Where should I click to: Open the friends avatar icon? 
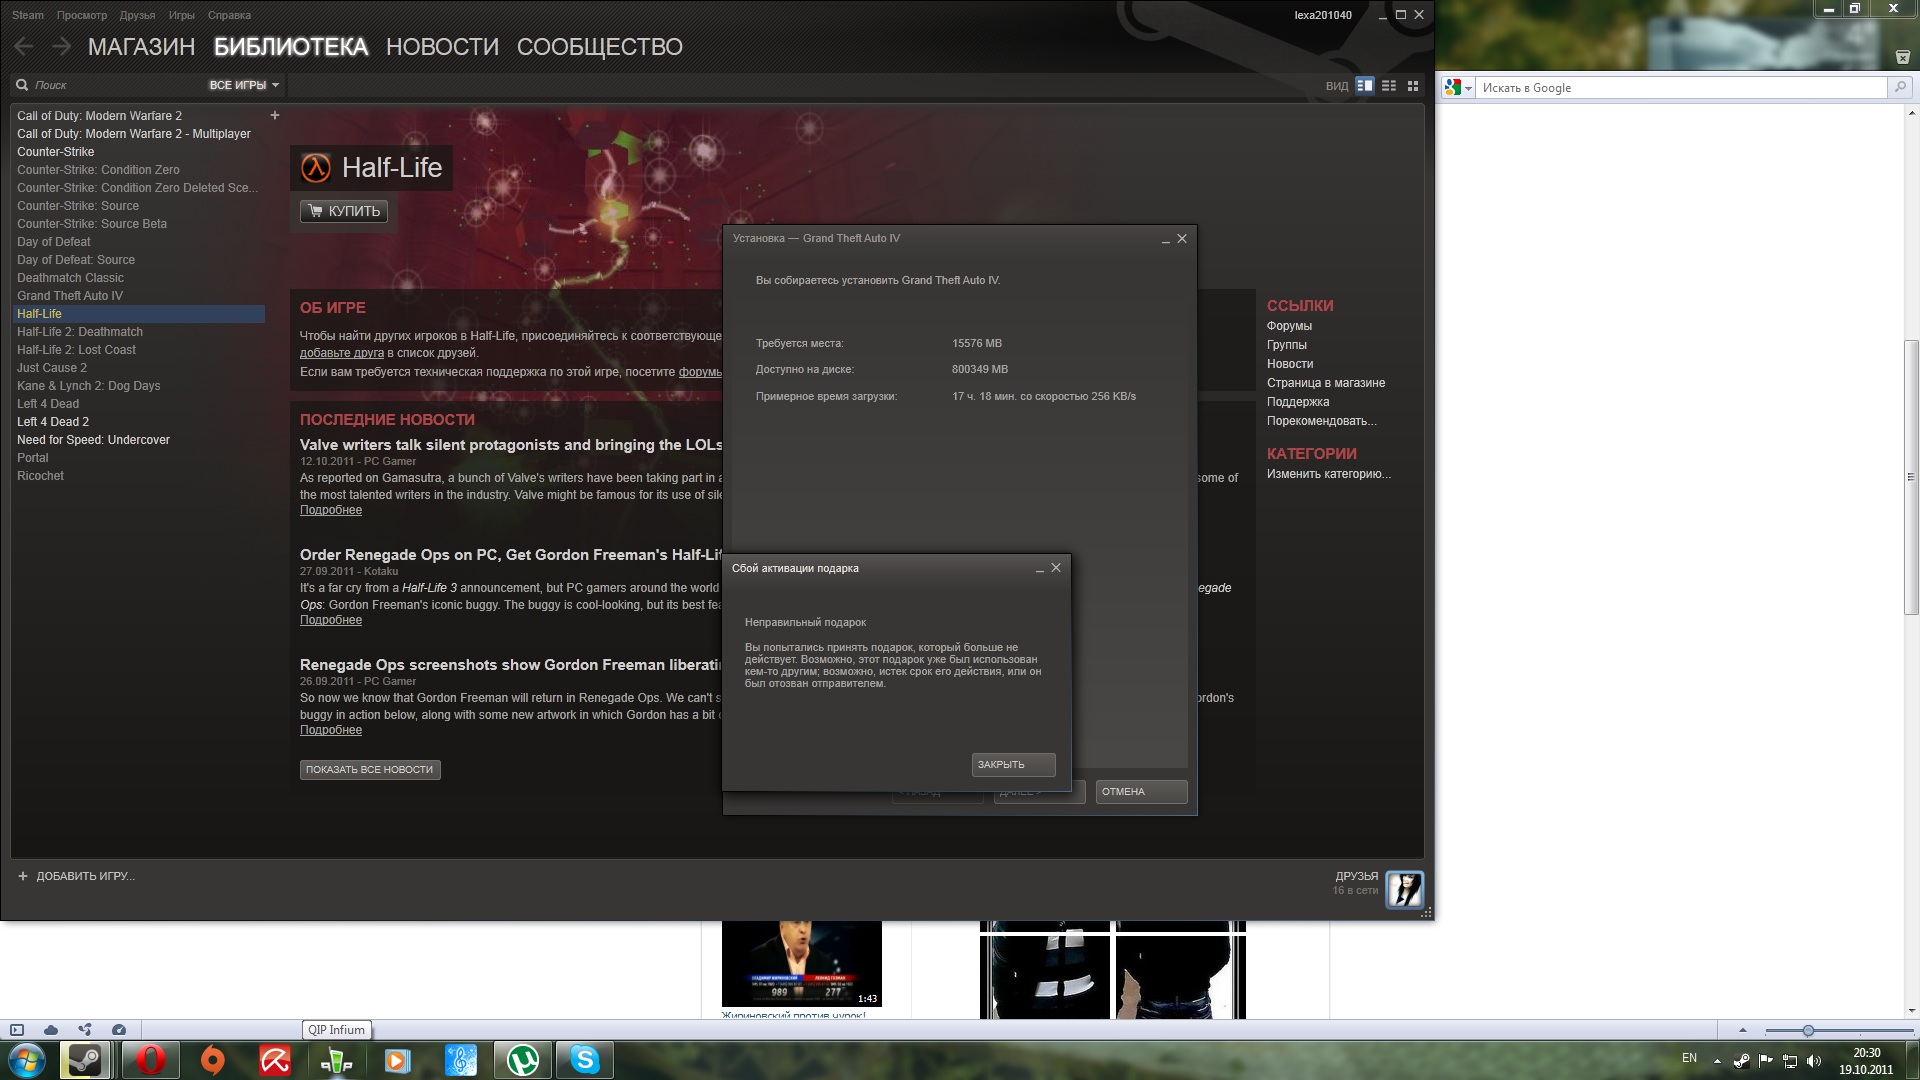[x=1404, y=889]
